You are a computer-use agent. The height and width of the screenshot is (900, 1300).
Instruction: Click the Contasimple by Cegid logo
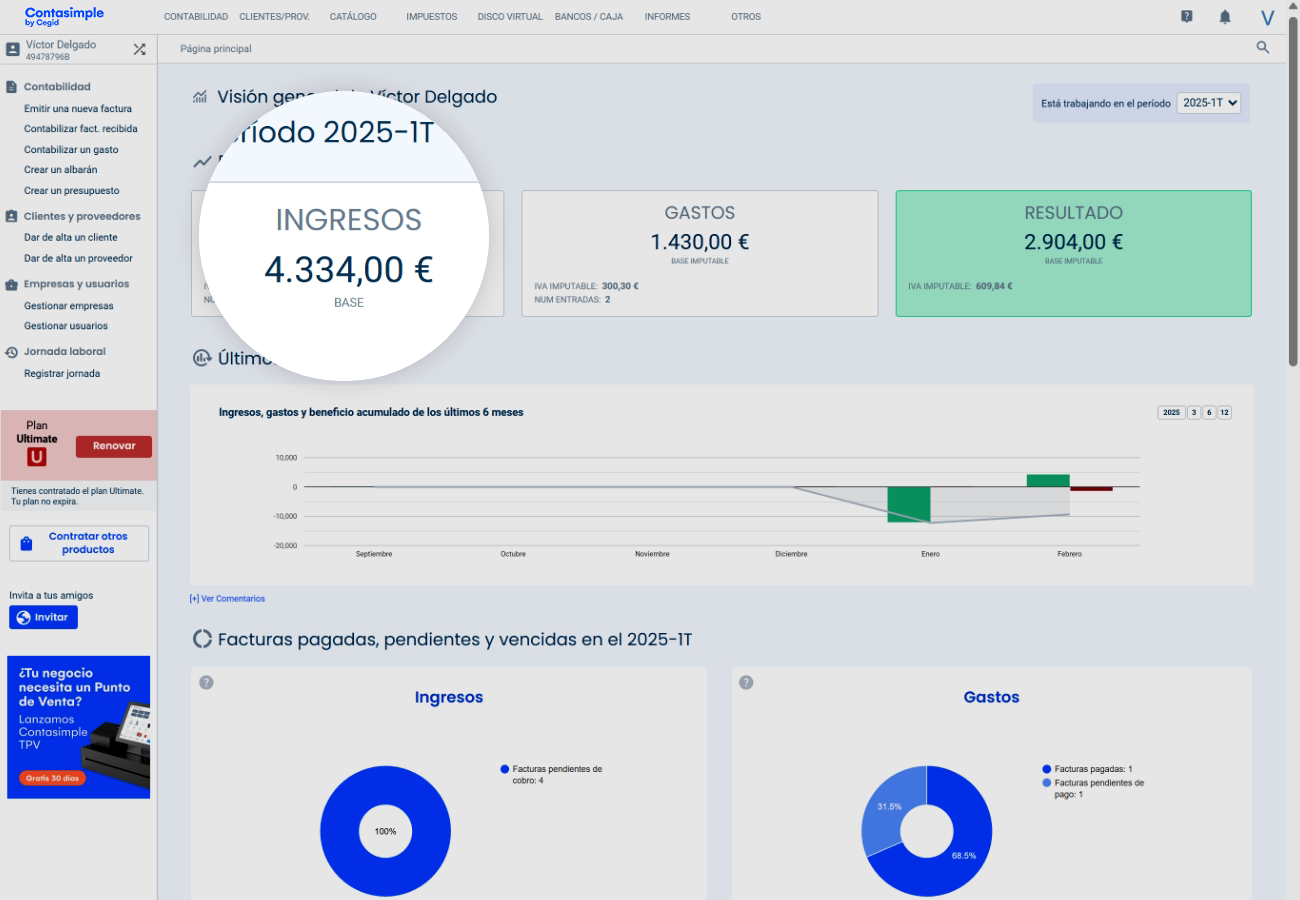pyautogui.click(x=64, y=16)
